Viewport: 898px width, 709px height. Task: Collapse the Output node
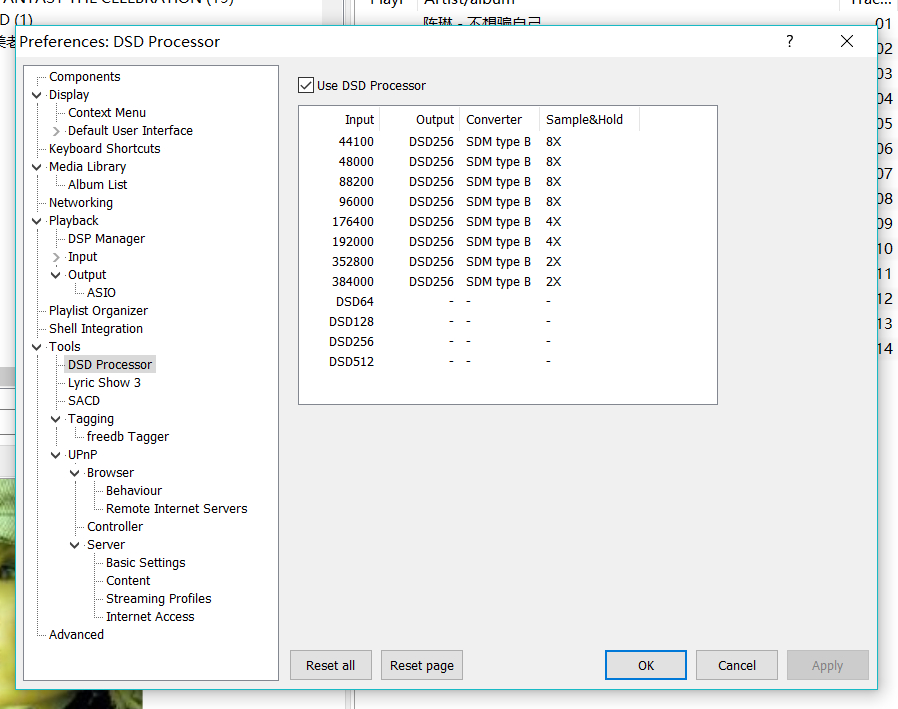(x=56, y=275)
